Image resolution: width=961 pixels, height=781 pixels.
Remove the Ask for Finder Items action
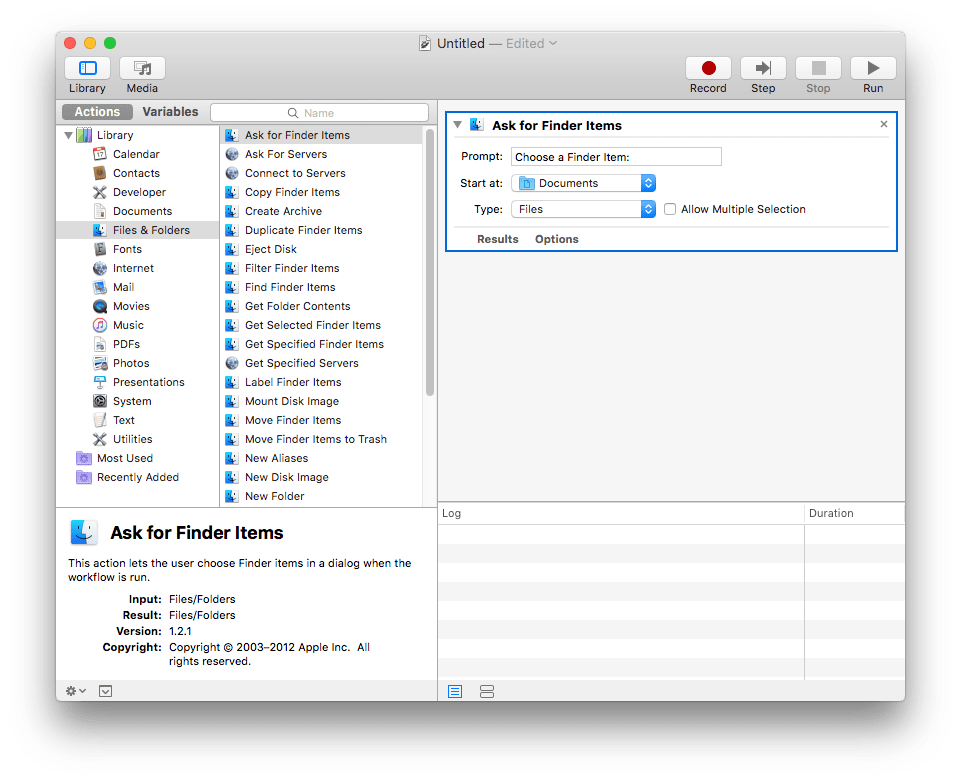click(884, 124)
